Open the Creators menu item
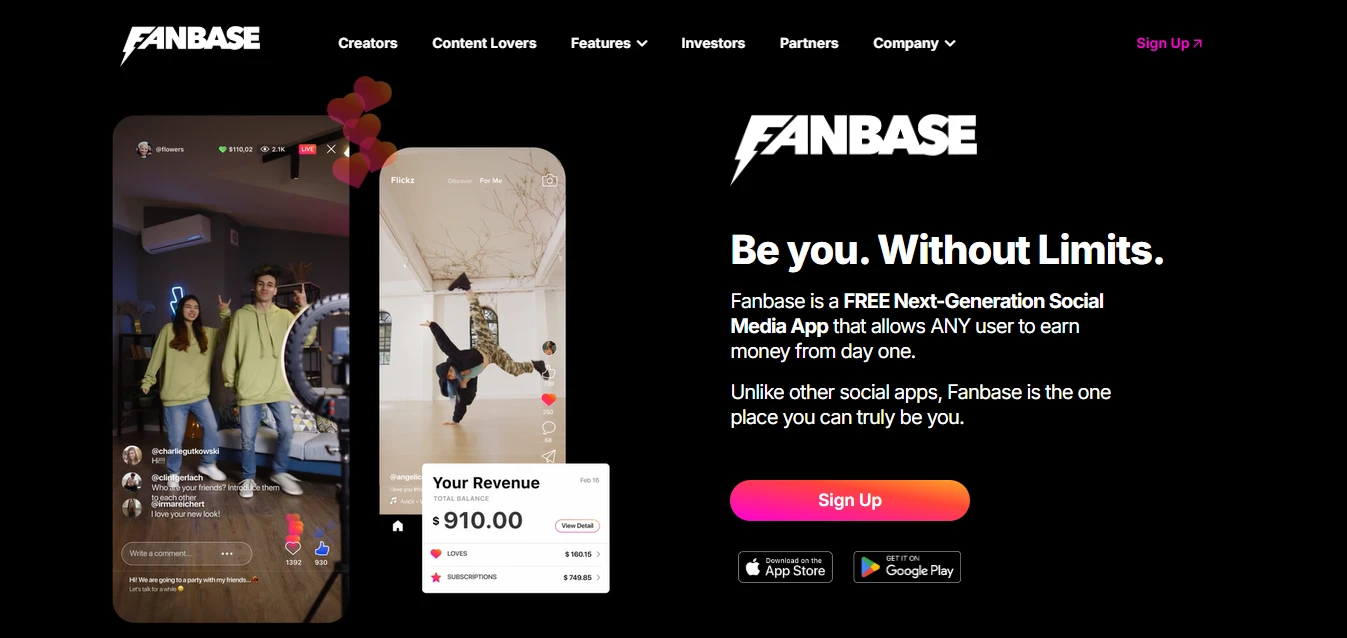1347x638 pixels. pos(368,43)
